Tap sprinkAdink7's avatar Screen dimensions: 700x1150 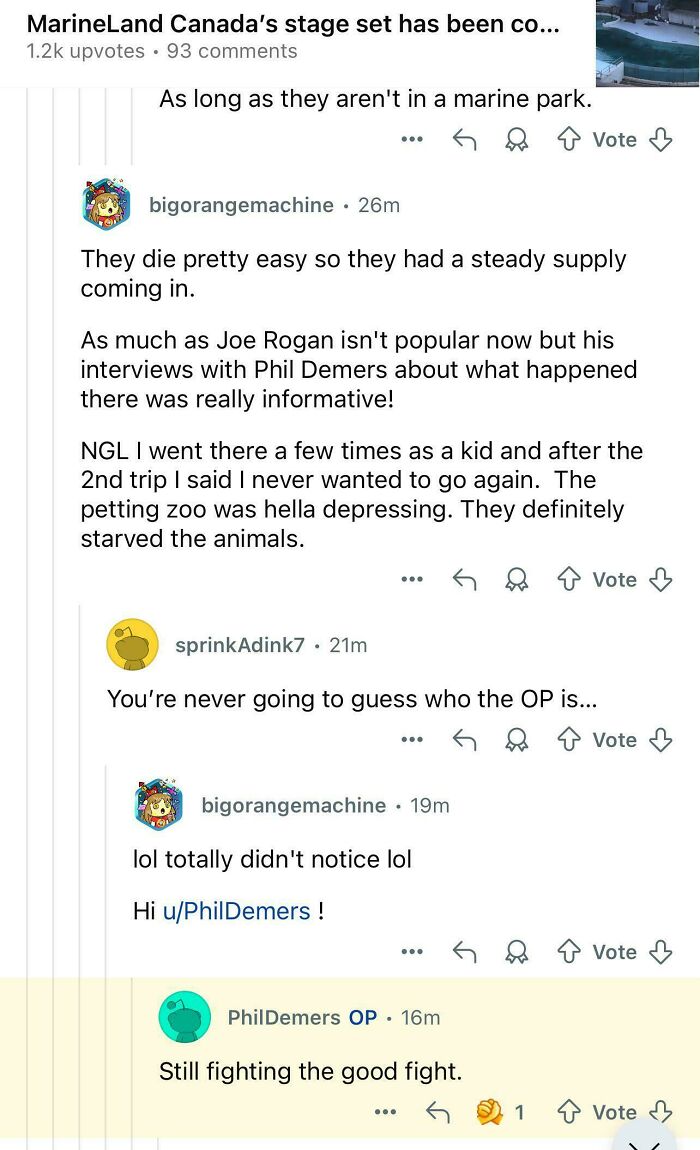tap(132, 644)
